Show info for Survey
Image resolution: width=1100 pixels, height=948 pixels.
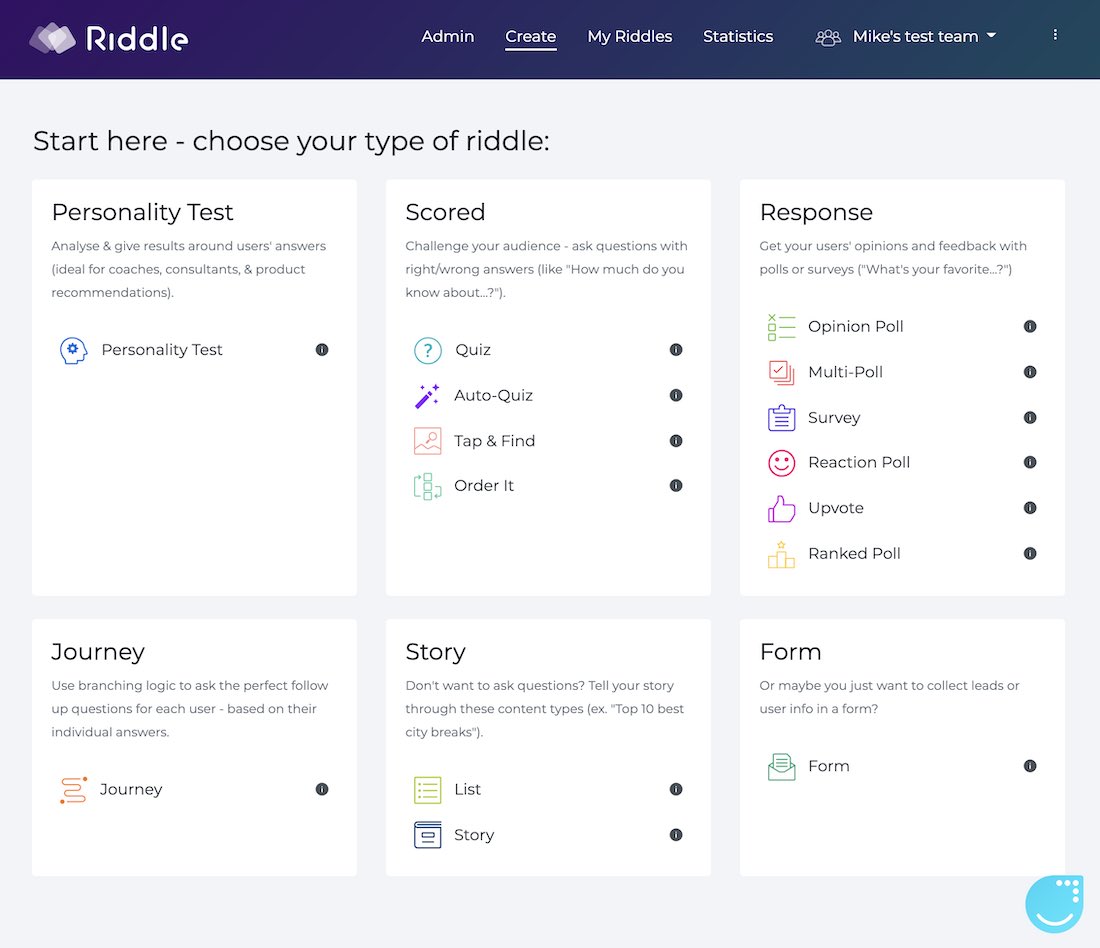[x=1030, y=418]
